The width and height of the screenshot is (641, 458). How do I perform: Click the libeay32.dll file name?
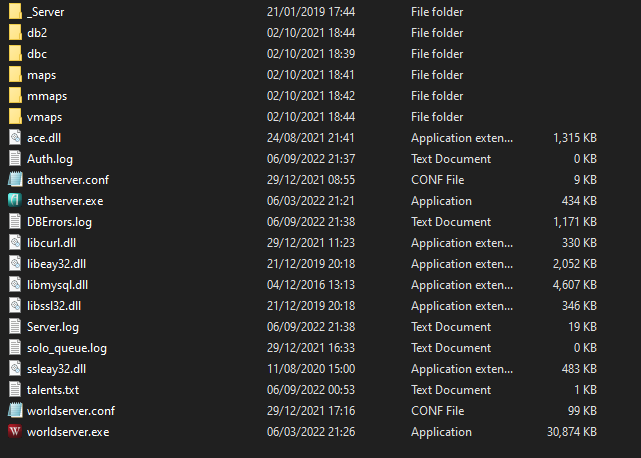(56, 264)
